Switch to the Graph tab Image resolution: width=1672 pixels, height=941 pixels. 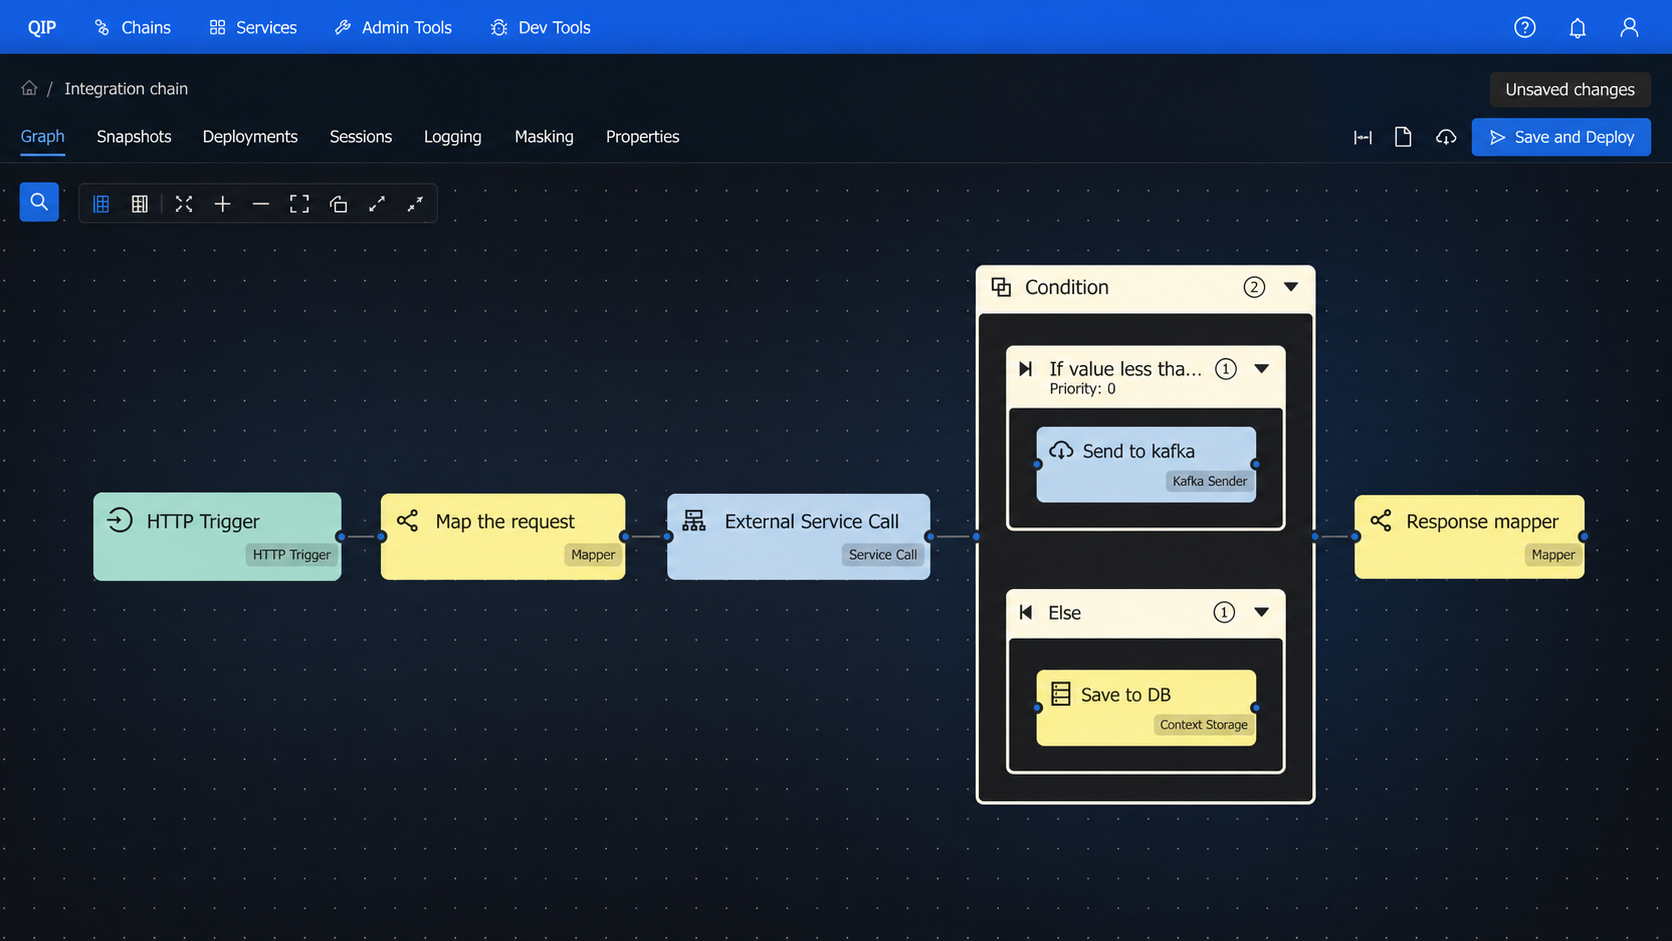tap(42, 137)
